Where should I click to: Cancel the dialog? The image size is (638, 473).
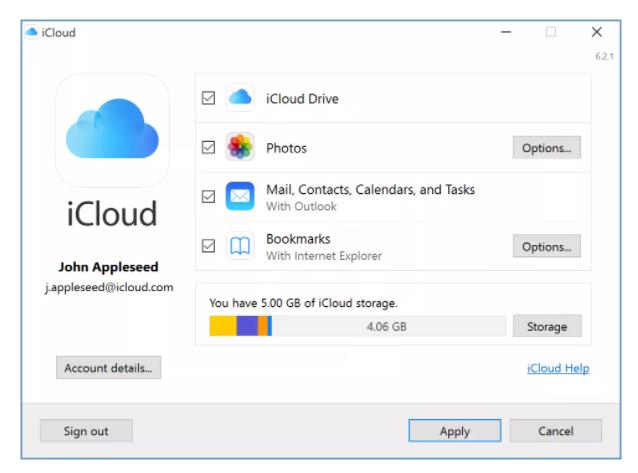555,431
